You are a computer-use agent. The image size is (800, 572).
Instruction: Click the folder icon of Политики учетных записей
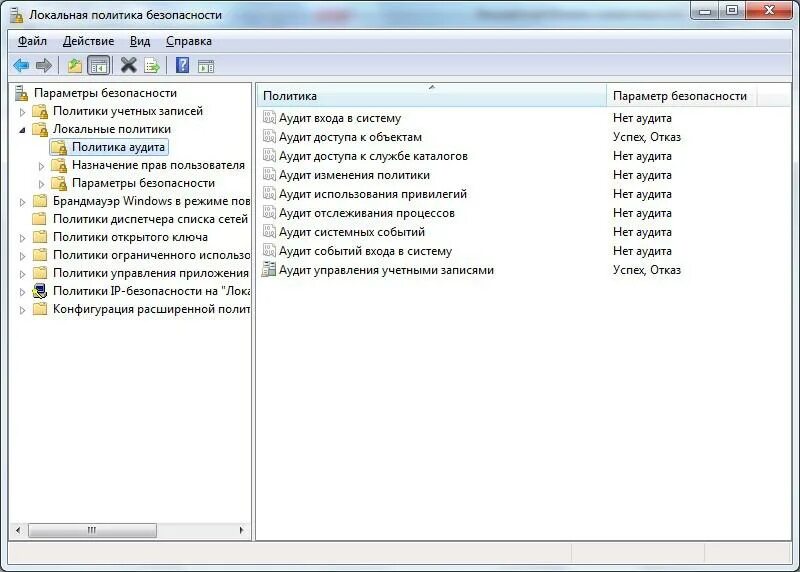(x=40, y=111)
